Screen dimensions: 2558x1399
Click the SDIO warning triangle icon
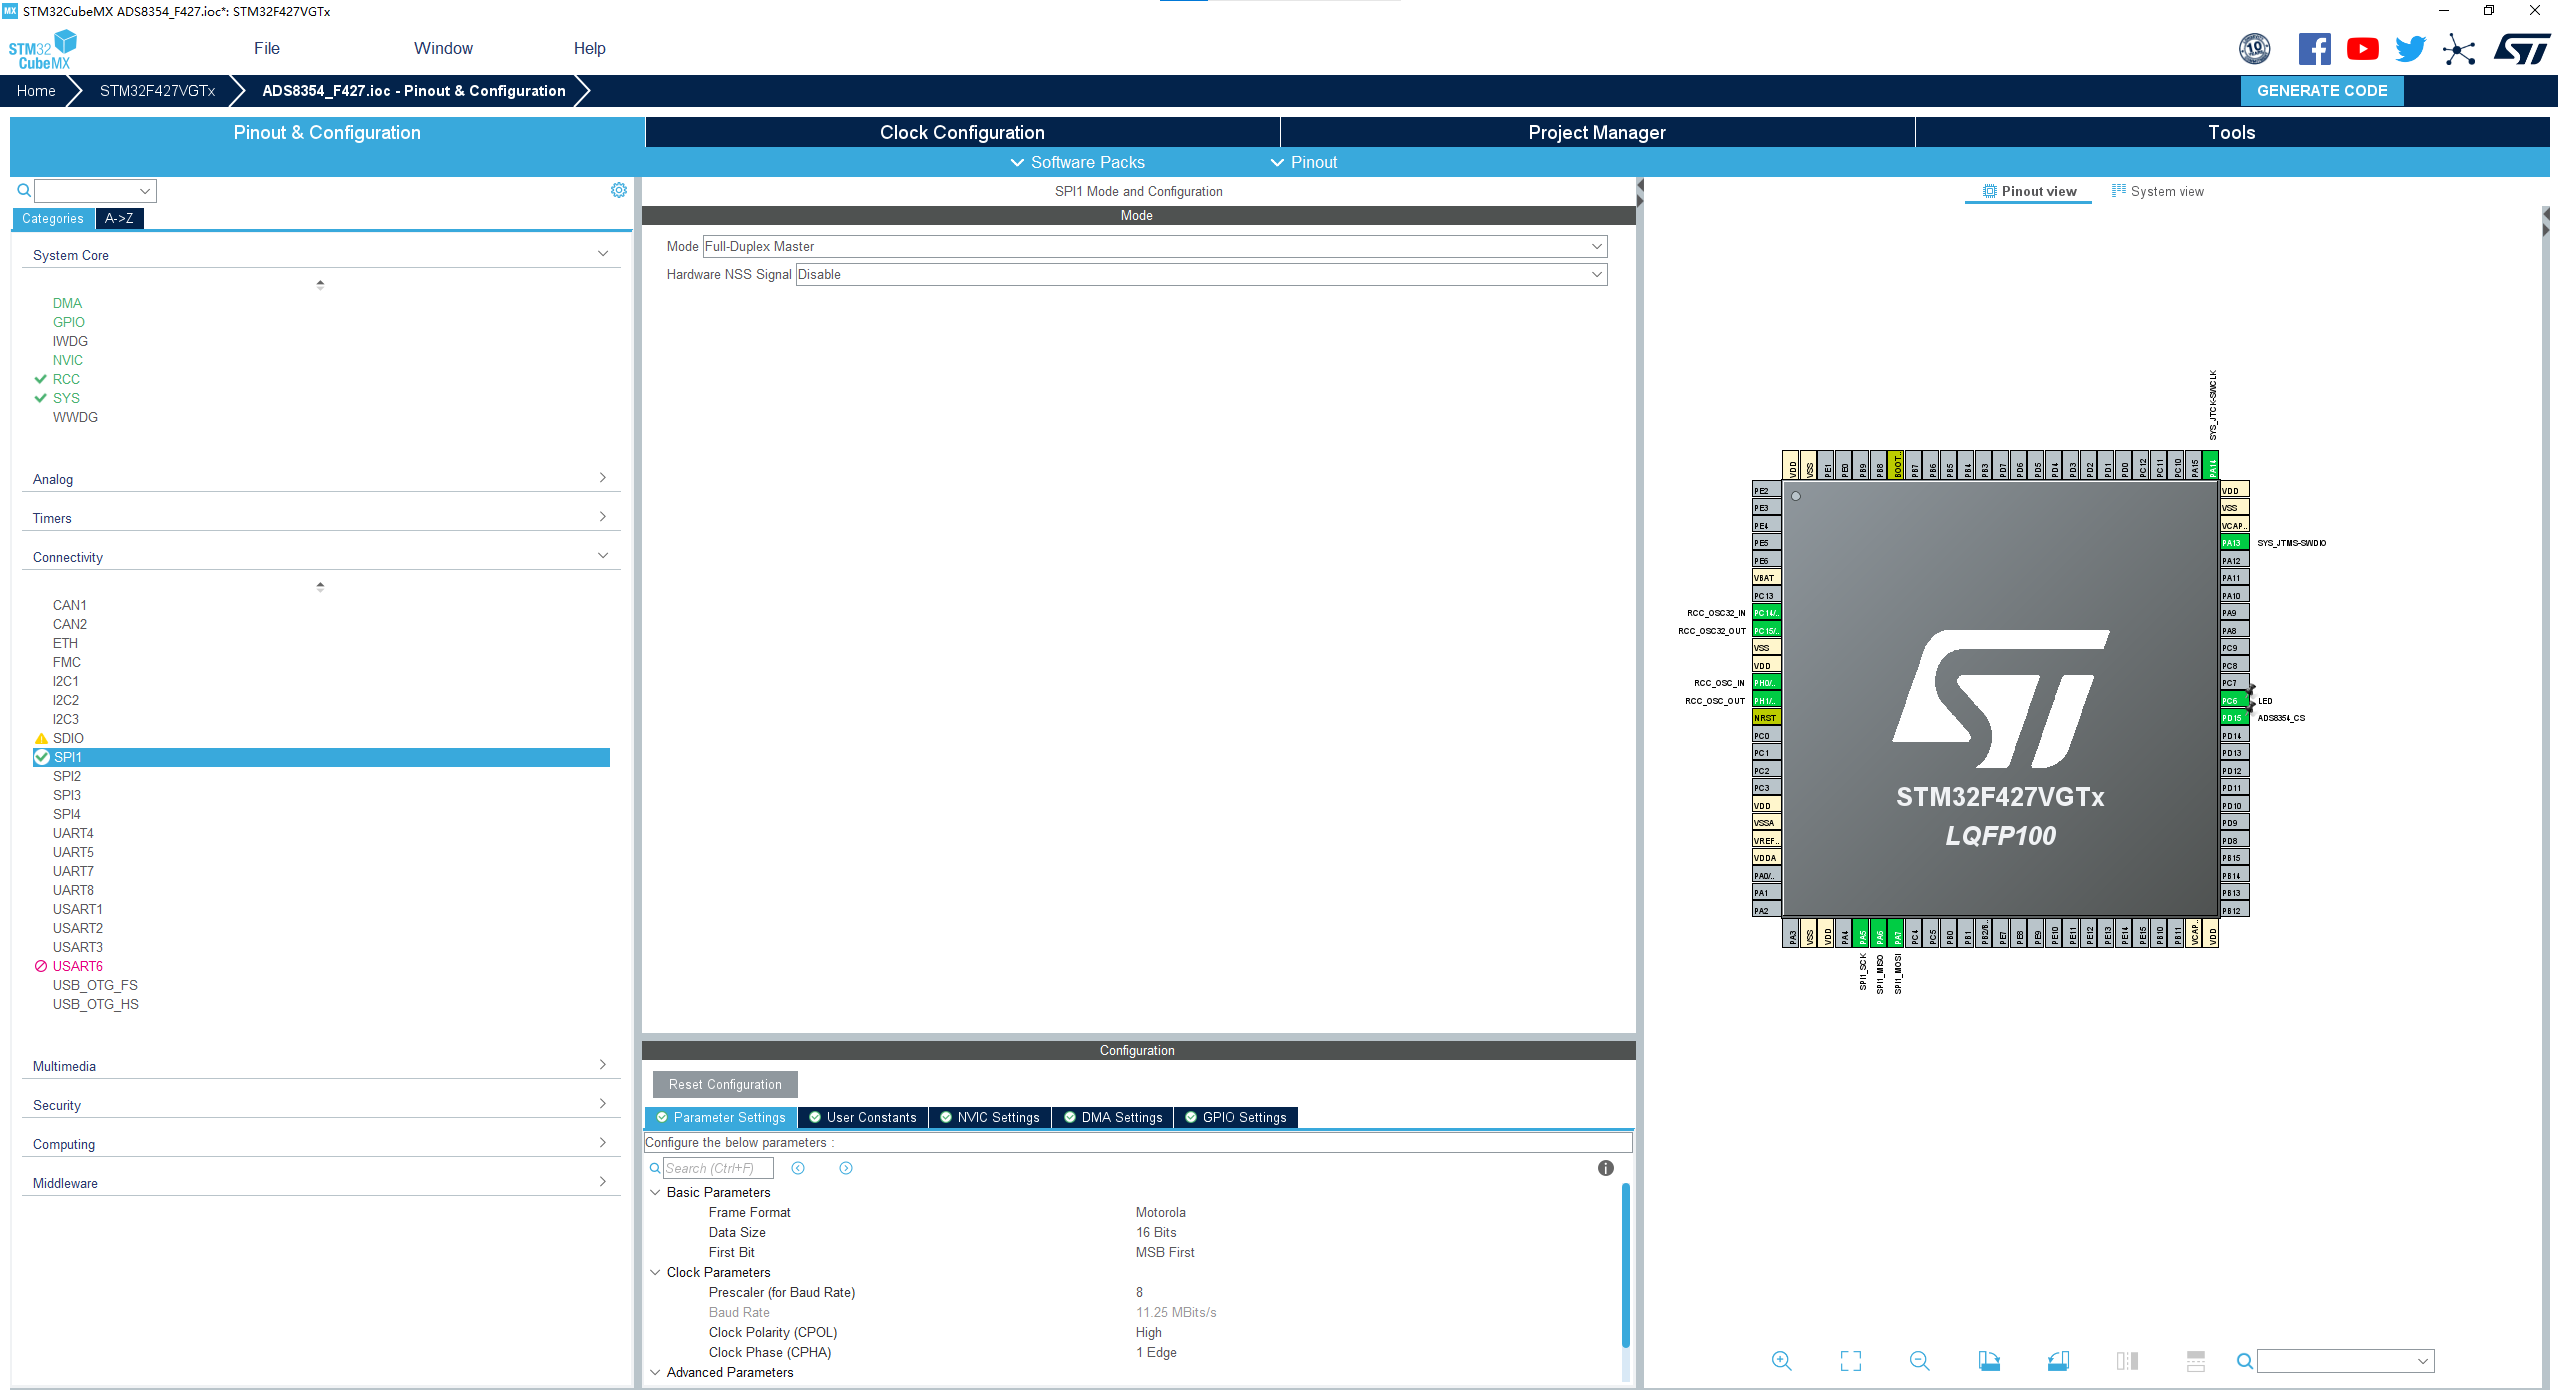coord(41,738)
